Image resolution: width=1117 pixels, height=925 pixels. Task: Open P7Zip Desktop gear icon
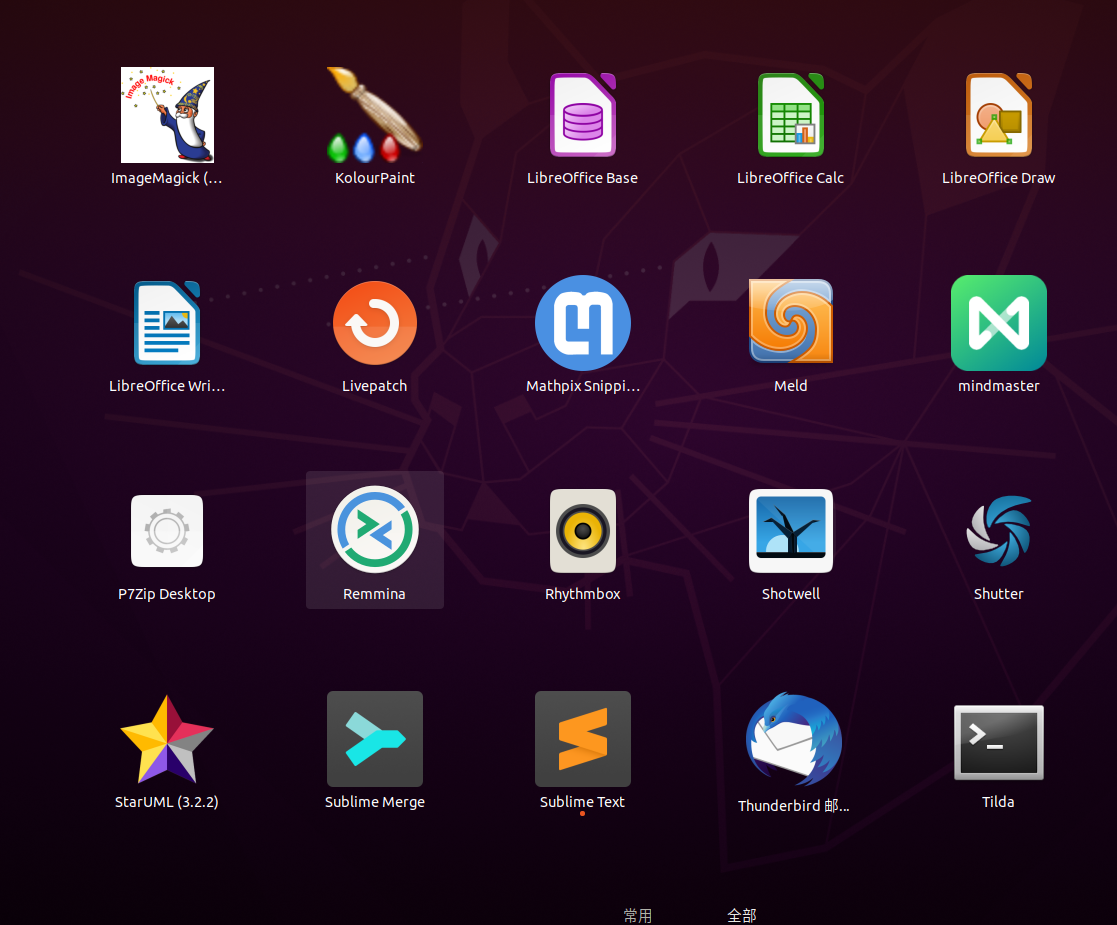(167, 531)
